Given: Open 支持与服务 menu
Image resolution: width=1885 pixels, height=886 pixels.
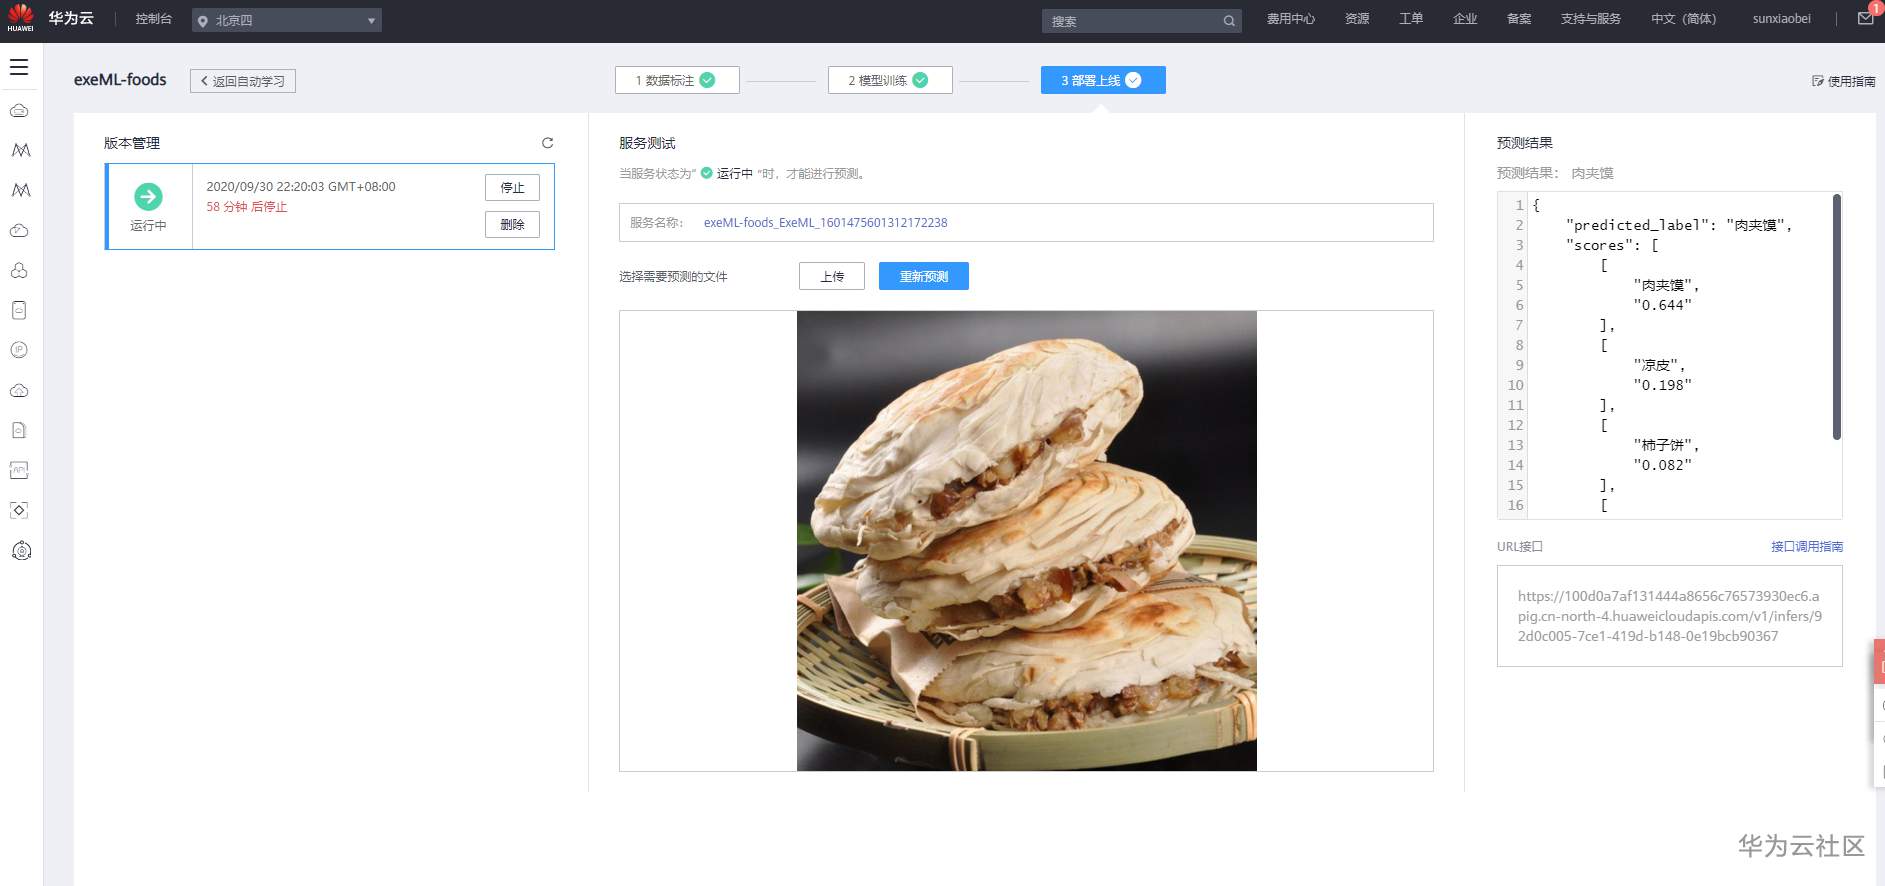Looking at the screenshot, I should click(1591, 19).
